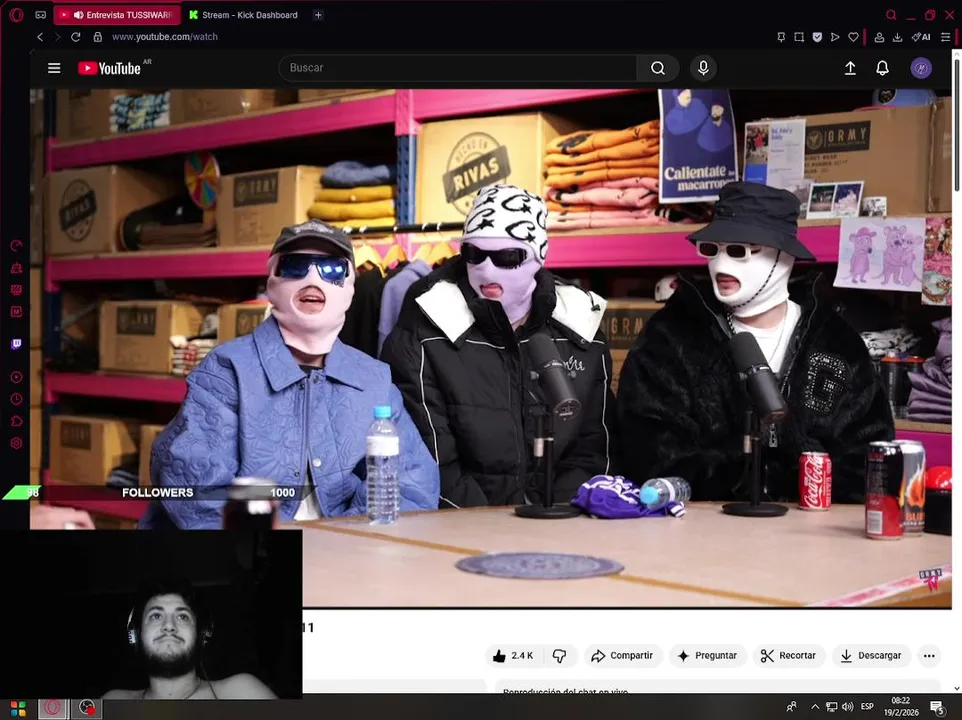This screenshot has width=962, height=720.
Task: Open Opera GX from the taskbar
Action: [x=52, y=708]
